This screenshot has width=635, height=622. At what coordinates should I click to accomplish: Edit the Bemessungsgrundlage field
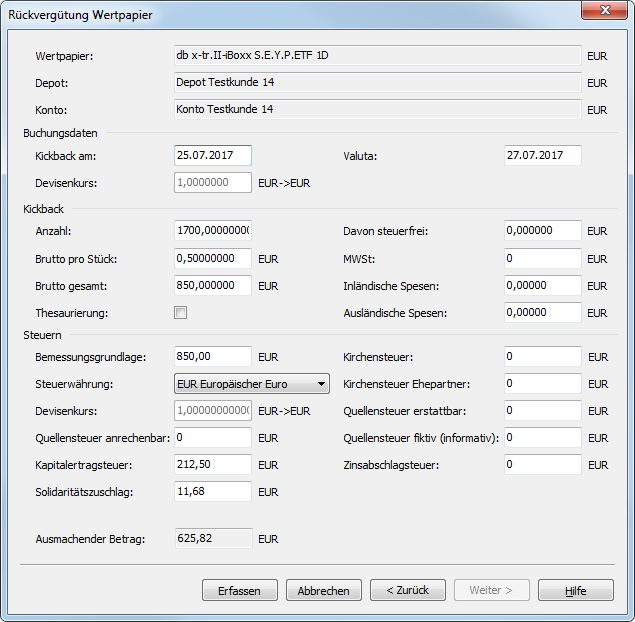pyautogui.click(x=212, y=356)
